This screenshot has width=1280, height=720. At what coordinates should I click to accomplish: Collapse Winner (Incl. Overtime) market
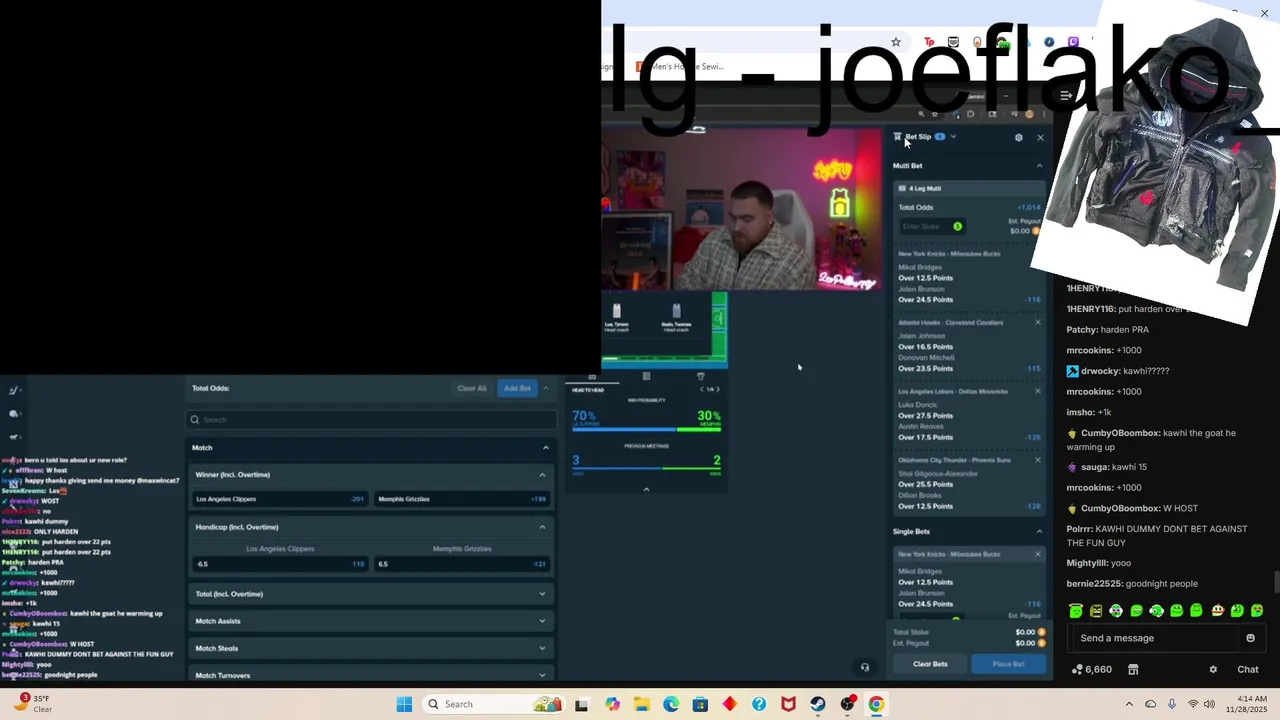point(543,475)
